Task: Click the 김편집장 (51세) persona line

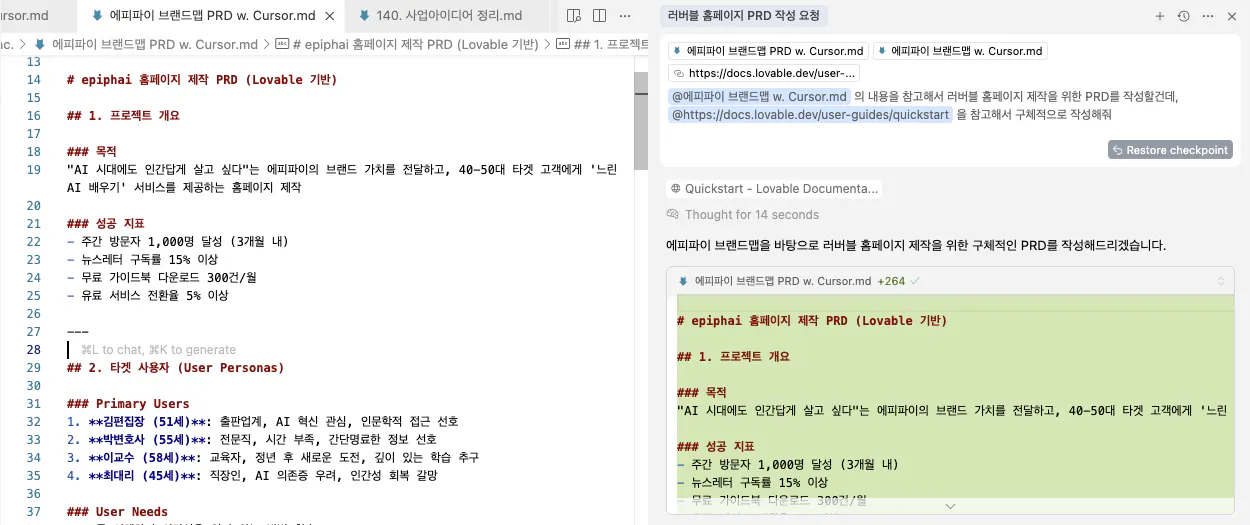Action: point(262,422)
